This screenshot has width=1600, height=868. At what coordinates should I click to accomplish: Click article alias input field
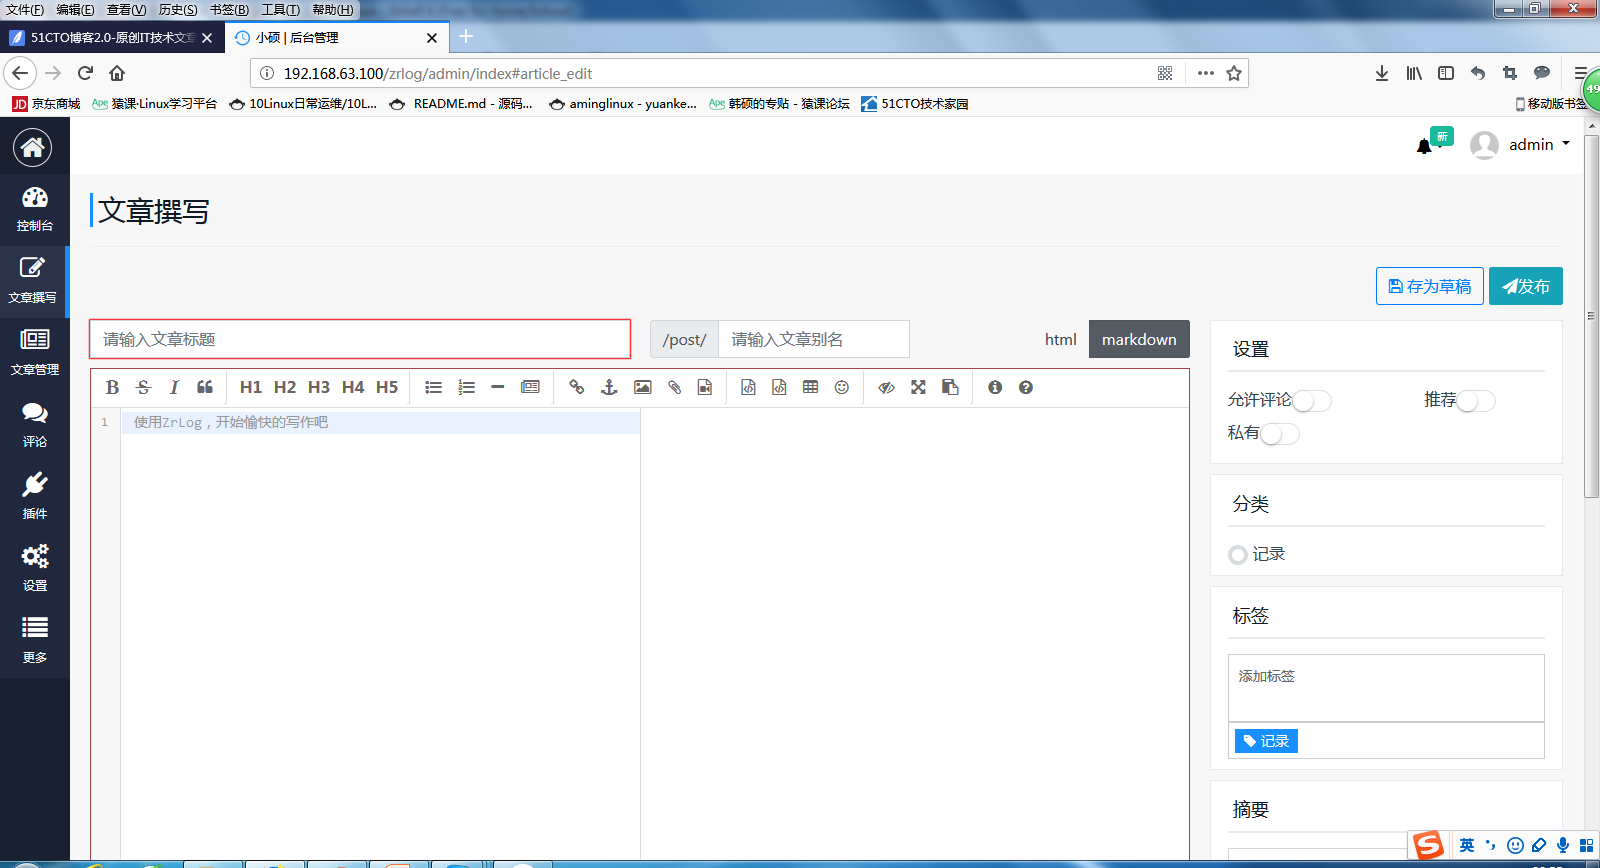click(814, 339)
